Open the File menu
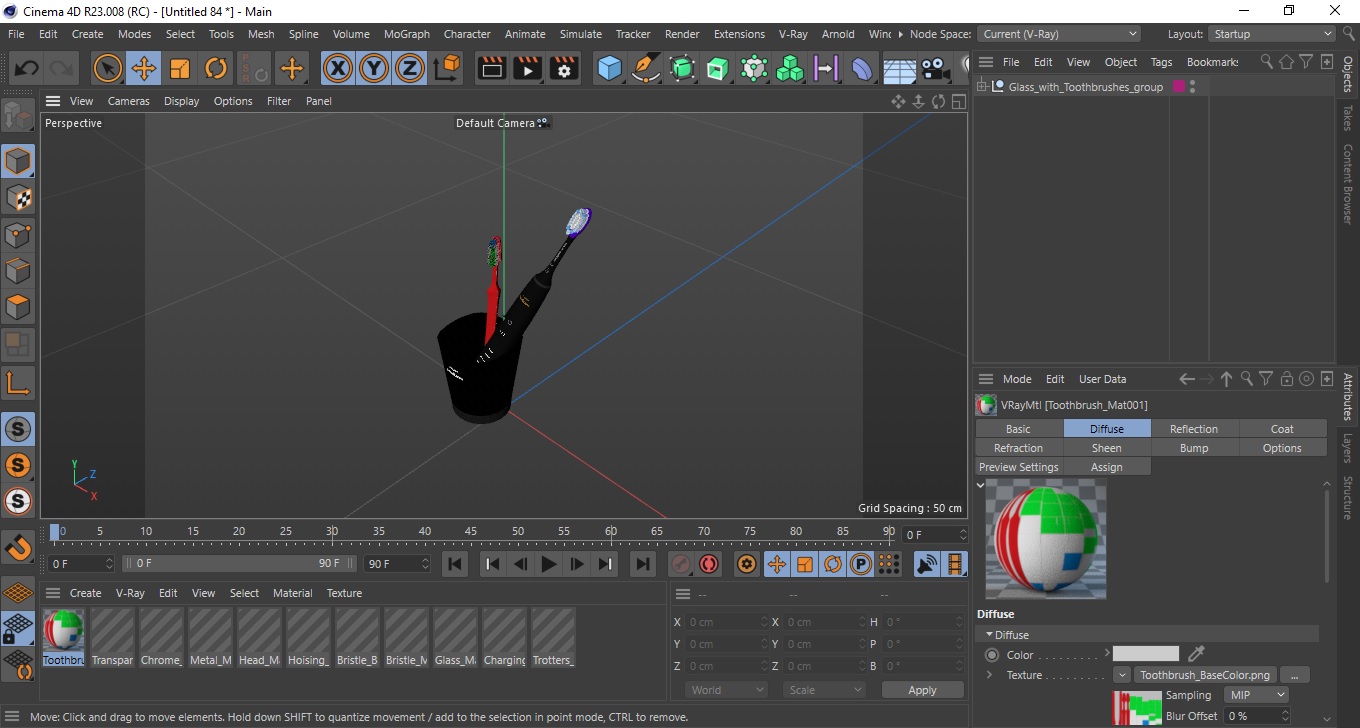1360x728 pixels. point(16,34)
